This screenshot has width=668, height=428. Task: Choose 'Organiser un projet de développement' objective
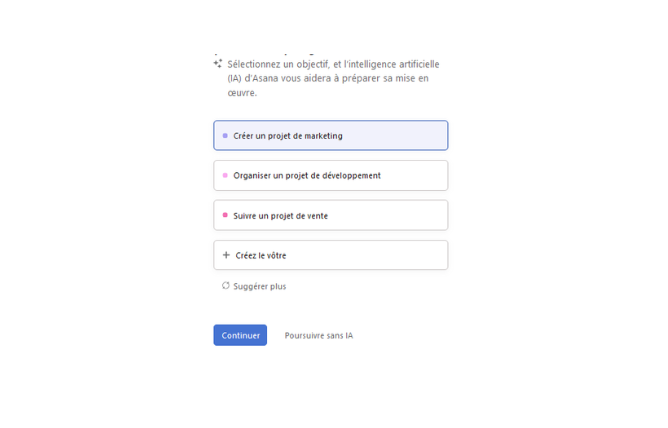pos(307,176)
